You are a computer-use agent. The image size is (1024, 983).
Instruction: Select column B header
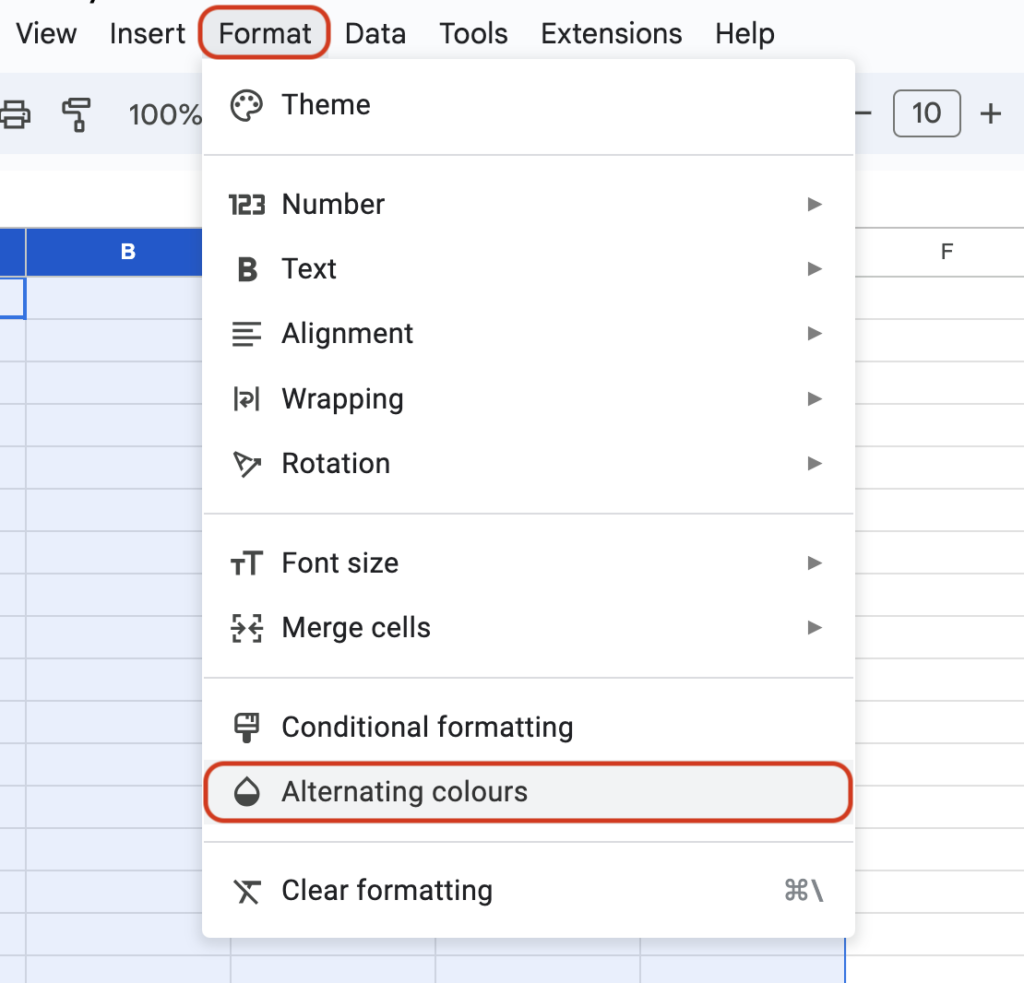click(x=125, y=252)
